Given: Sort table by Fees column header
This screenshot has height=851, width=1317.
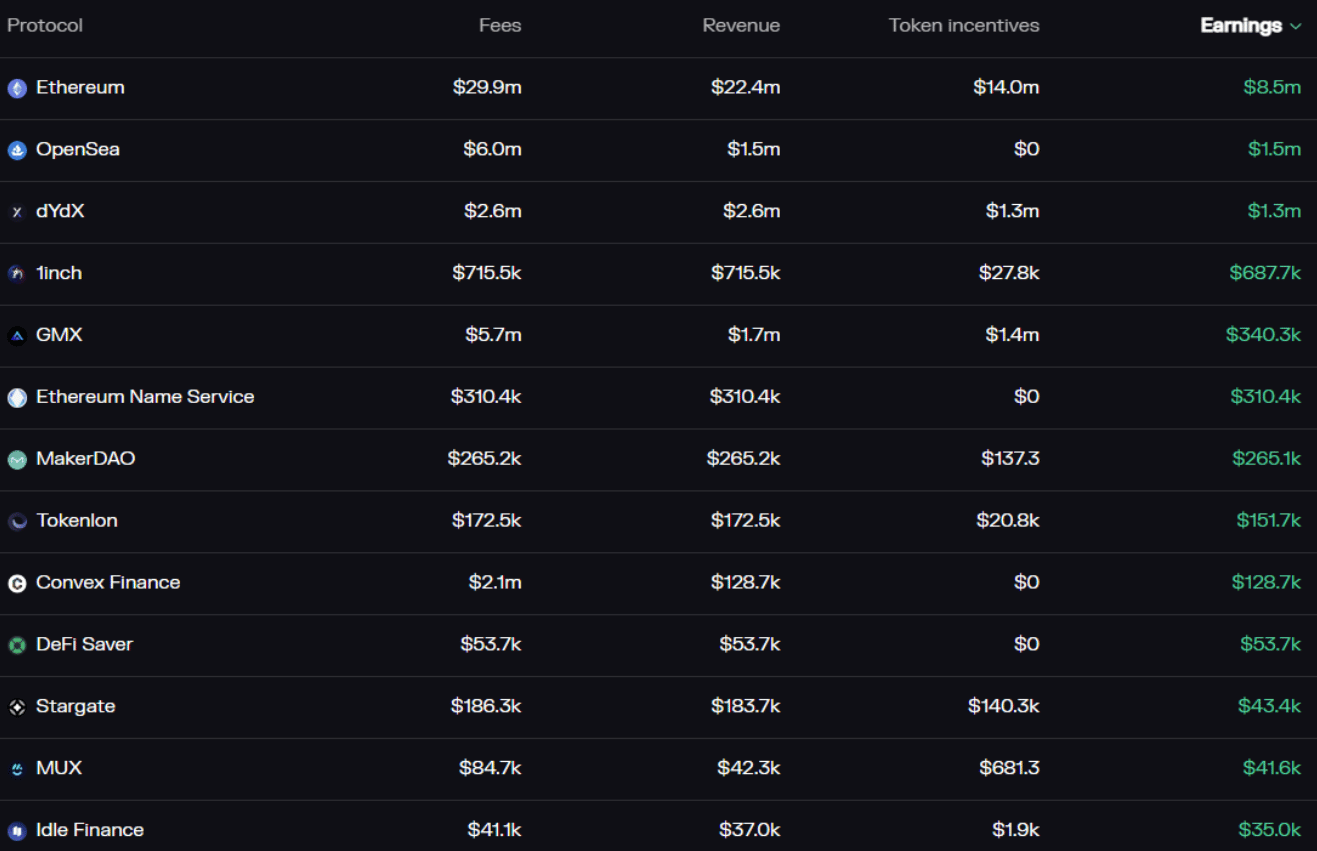Looking at the screenshot, I should pyautogui.click(x=500, y=26).
